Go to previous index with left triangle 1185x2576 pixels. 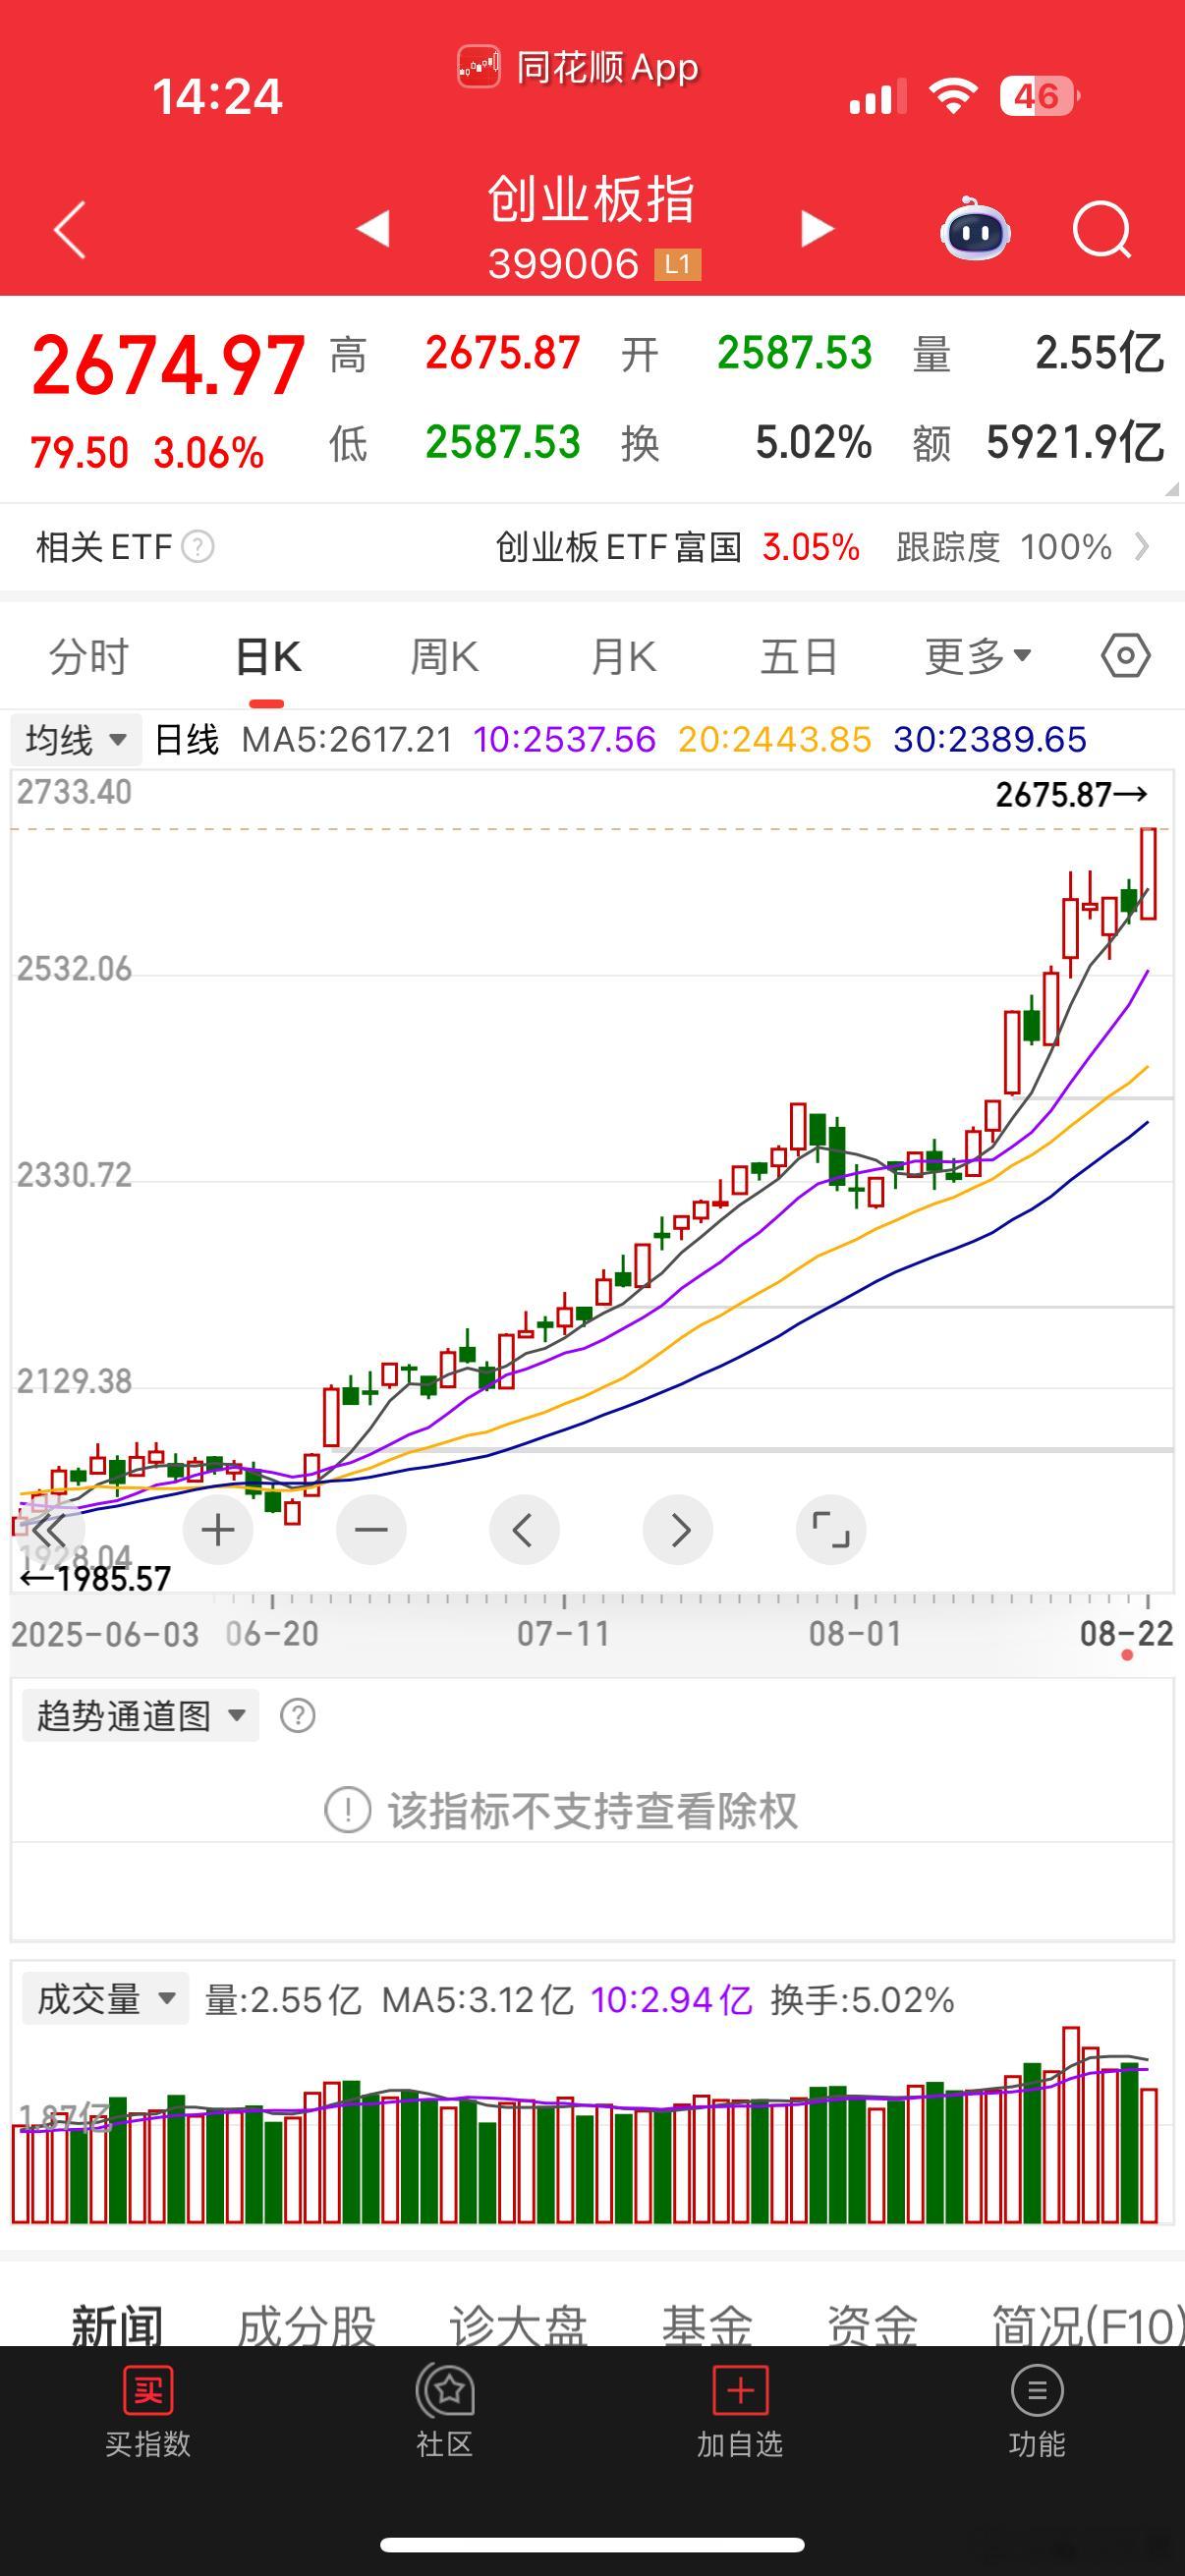[373, 229]
